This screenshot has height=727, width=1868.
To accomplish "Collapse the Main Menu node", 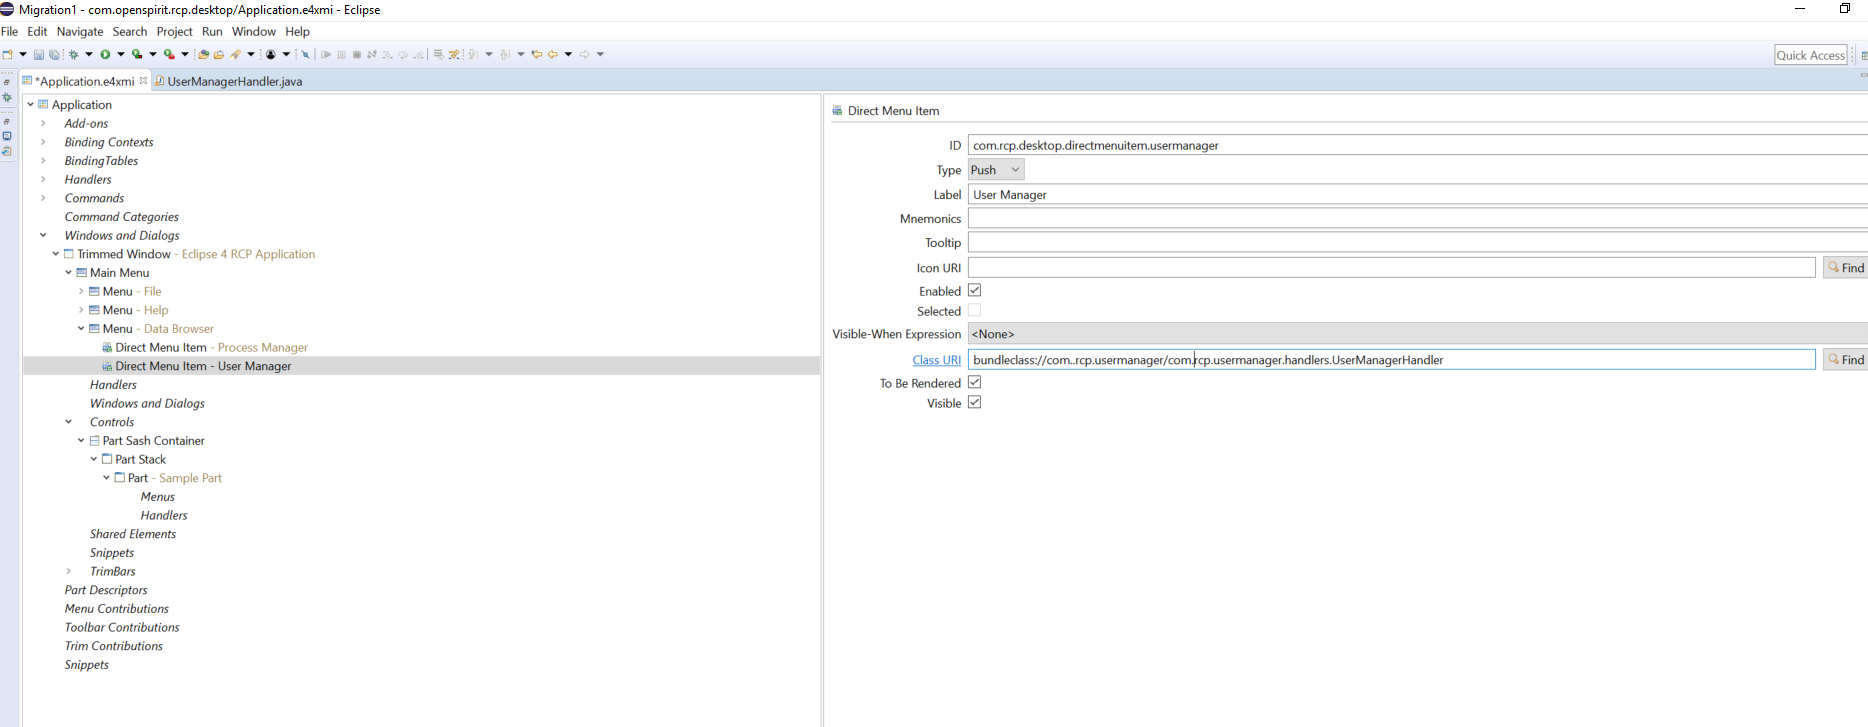I will click(x=68, y=272).
